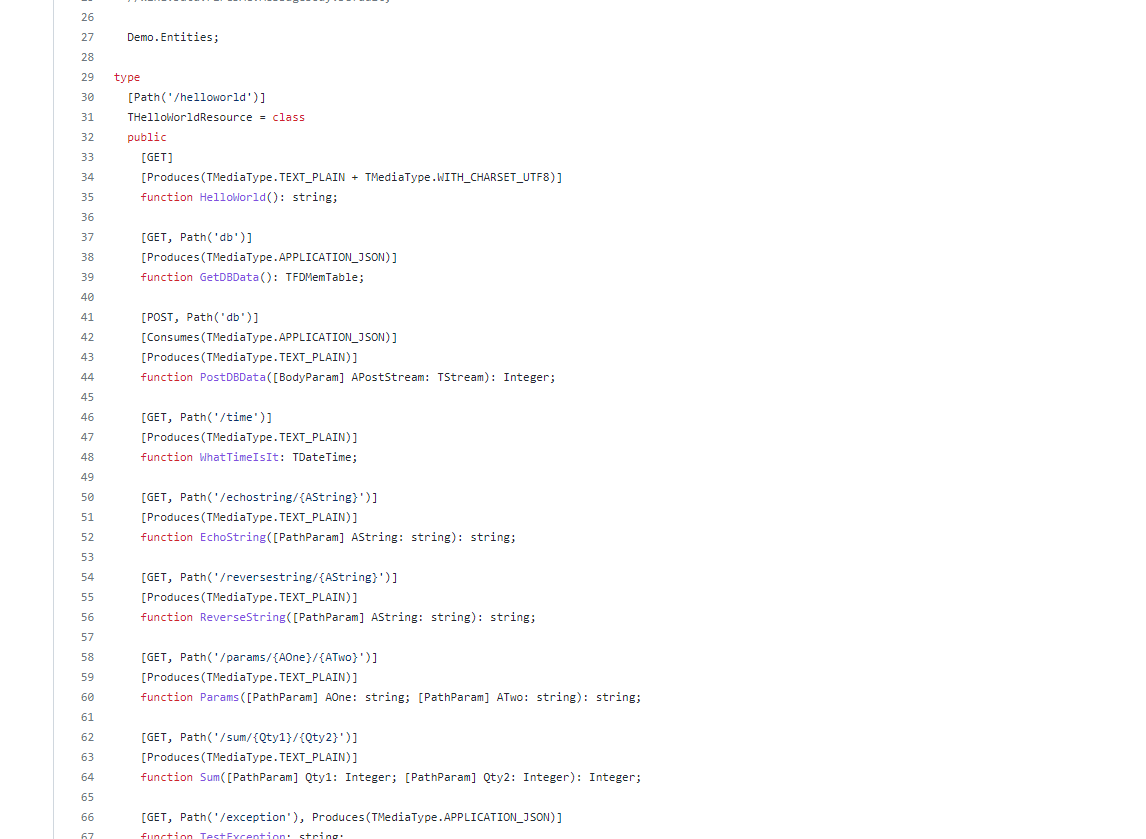Click the Params function name

pyautogui.click(x=219, y=697)
